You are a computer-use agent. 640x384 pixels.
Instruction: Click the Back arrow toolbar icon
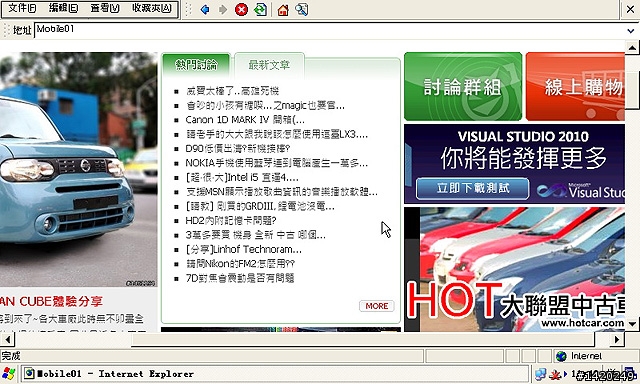205,9
